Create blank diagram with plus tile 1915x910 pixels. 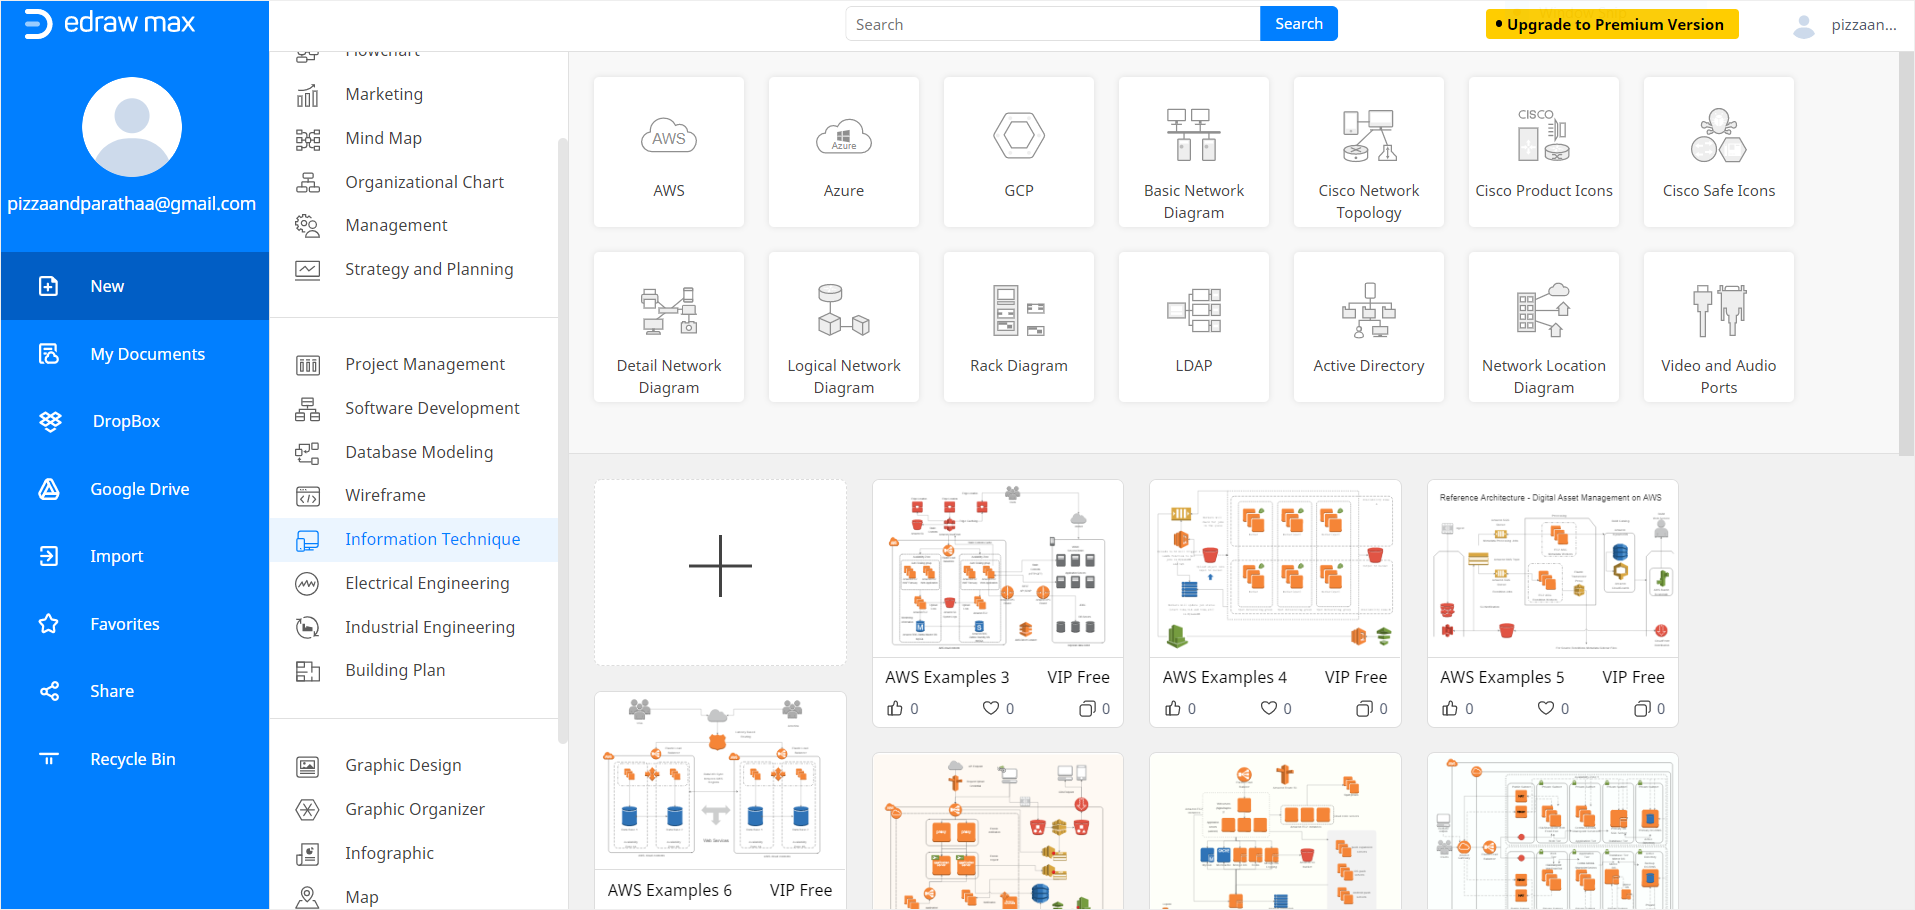click(x=720, y=572)
